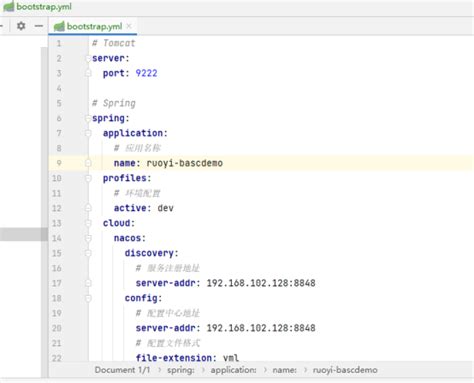The height and width of the screenshot is (383, 474).
Task: Click the Spring leaf icon in title bar
Action: [9, 6]
